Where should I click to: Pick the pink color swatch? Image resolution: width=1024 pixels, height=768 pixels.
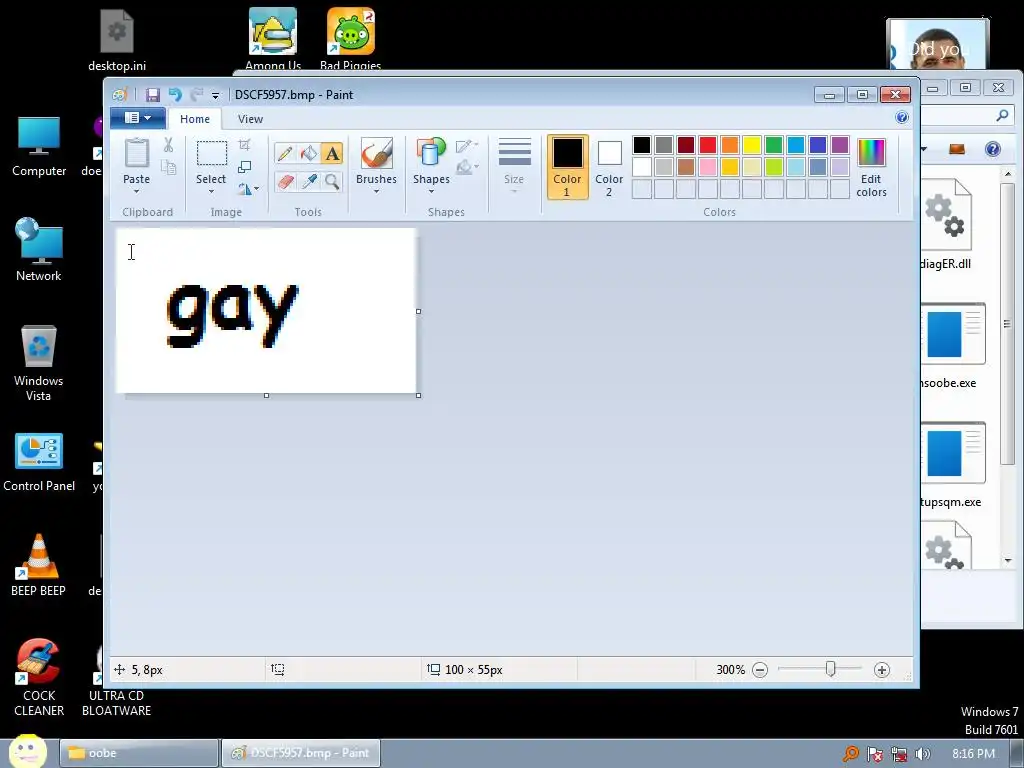tap(708, 167)
